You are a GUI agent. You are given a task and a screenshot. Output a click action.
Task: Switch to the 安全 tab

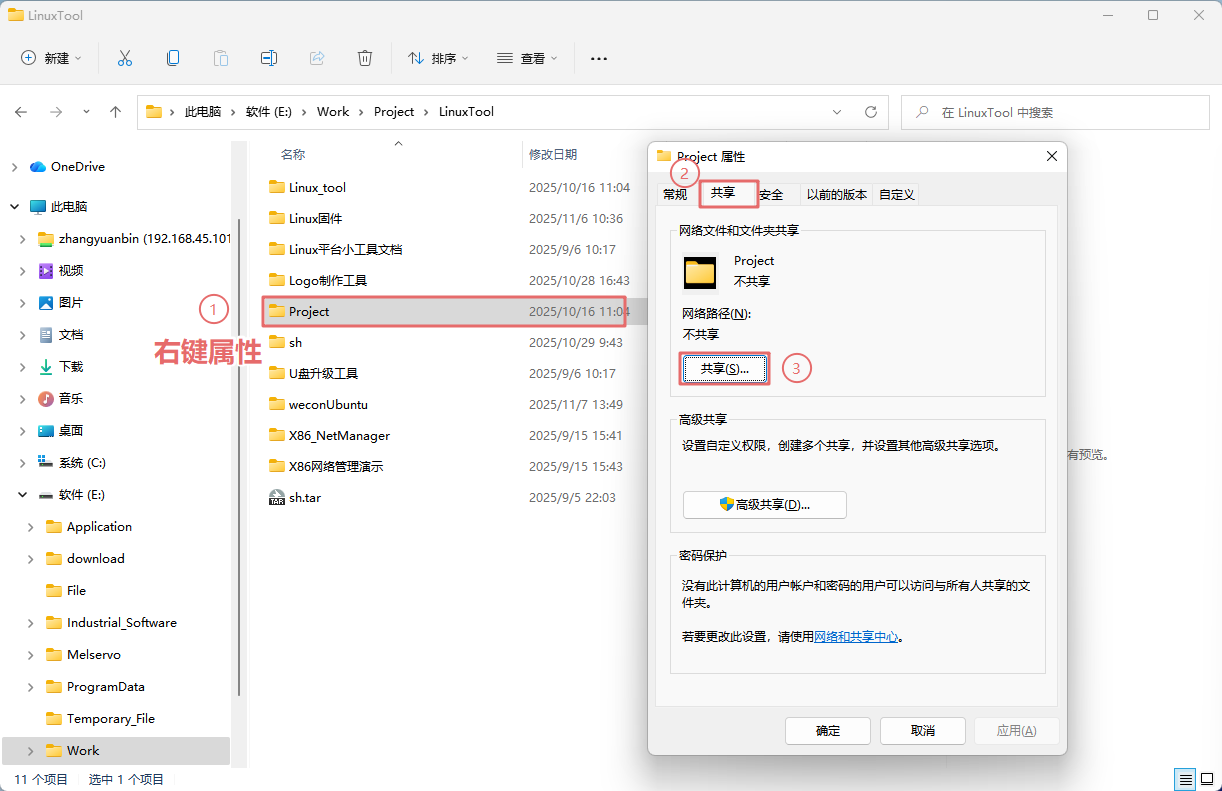coord(771,195)
